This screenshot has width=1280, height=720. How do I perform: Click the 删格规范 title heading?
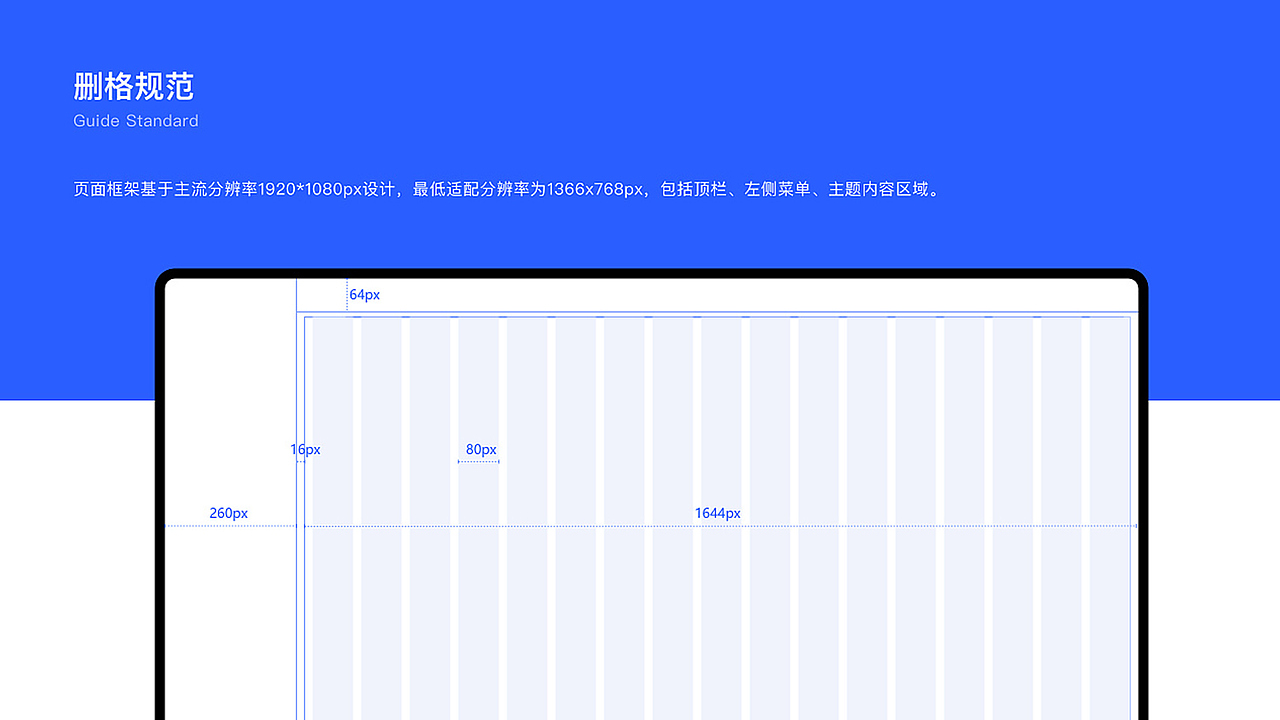tap(133, 88)
